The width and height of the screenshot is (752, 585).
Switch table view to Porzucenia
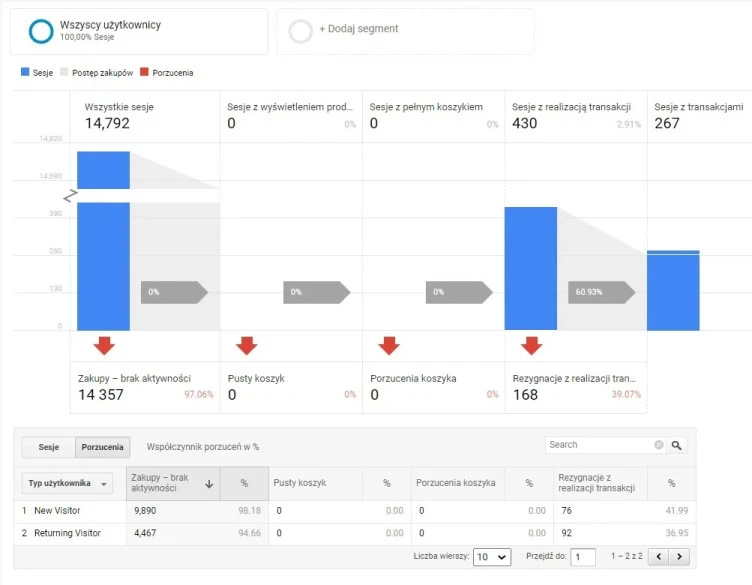click(x=102, y=447)
